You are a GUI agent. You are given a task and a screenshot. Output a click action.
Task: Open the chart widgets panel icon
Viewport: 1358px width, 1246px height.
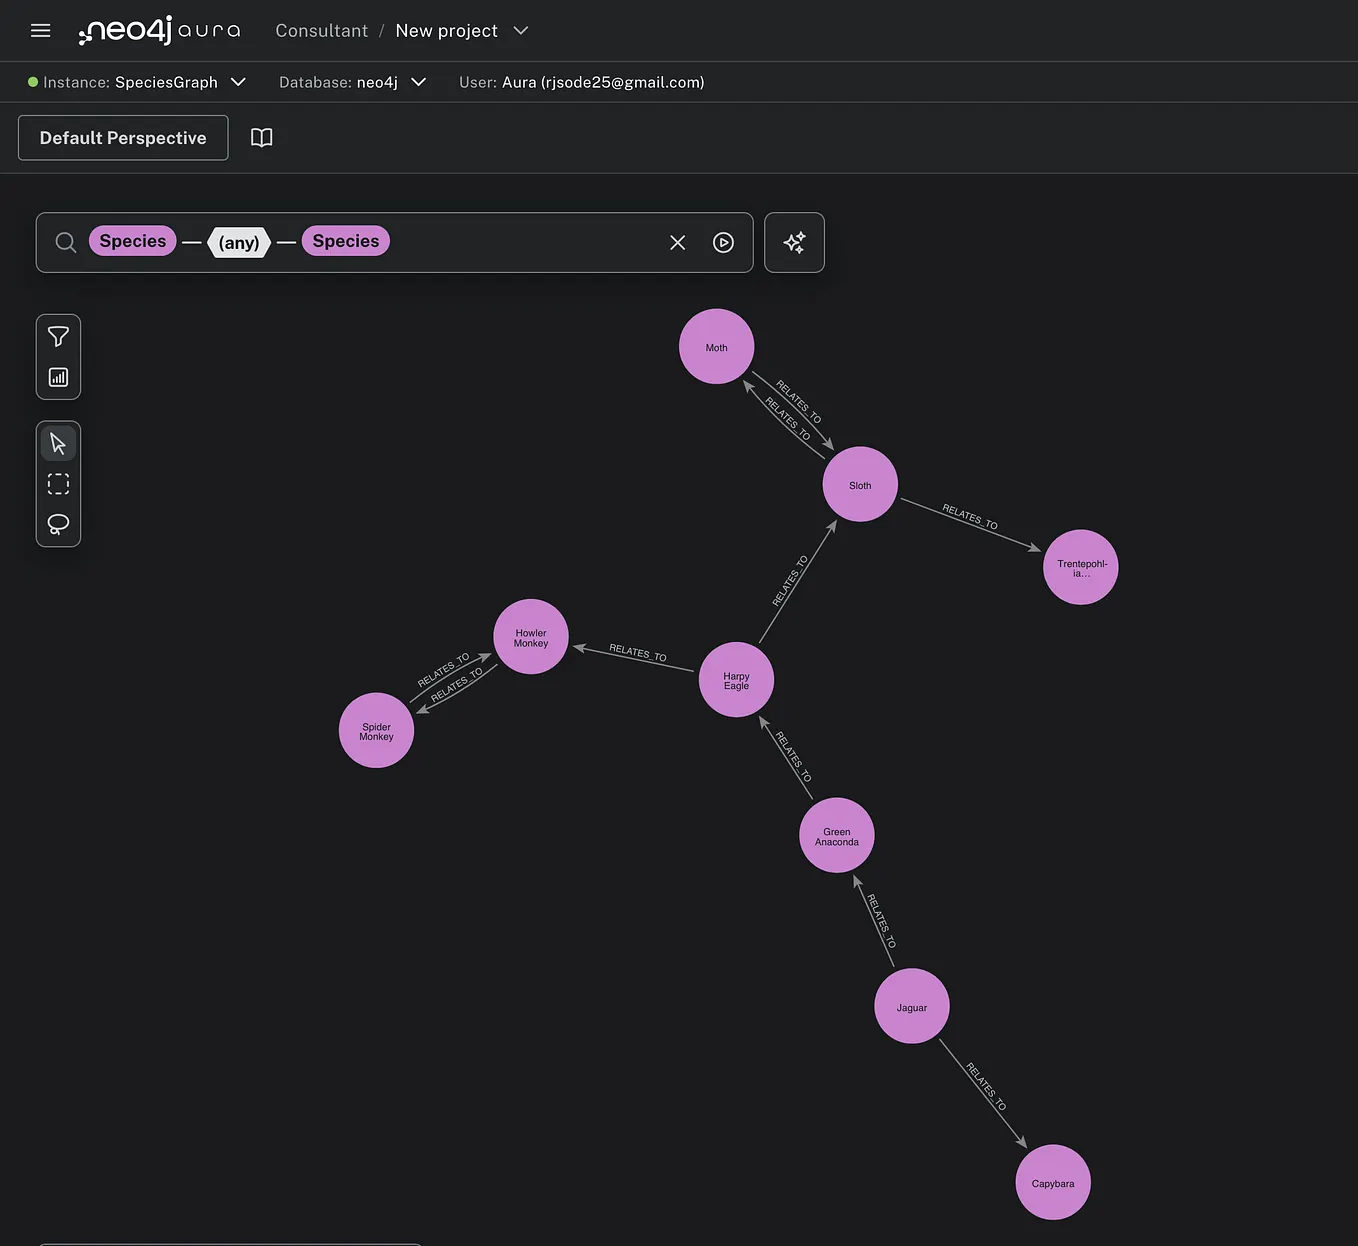58,377
